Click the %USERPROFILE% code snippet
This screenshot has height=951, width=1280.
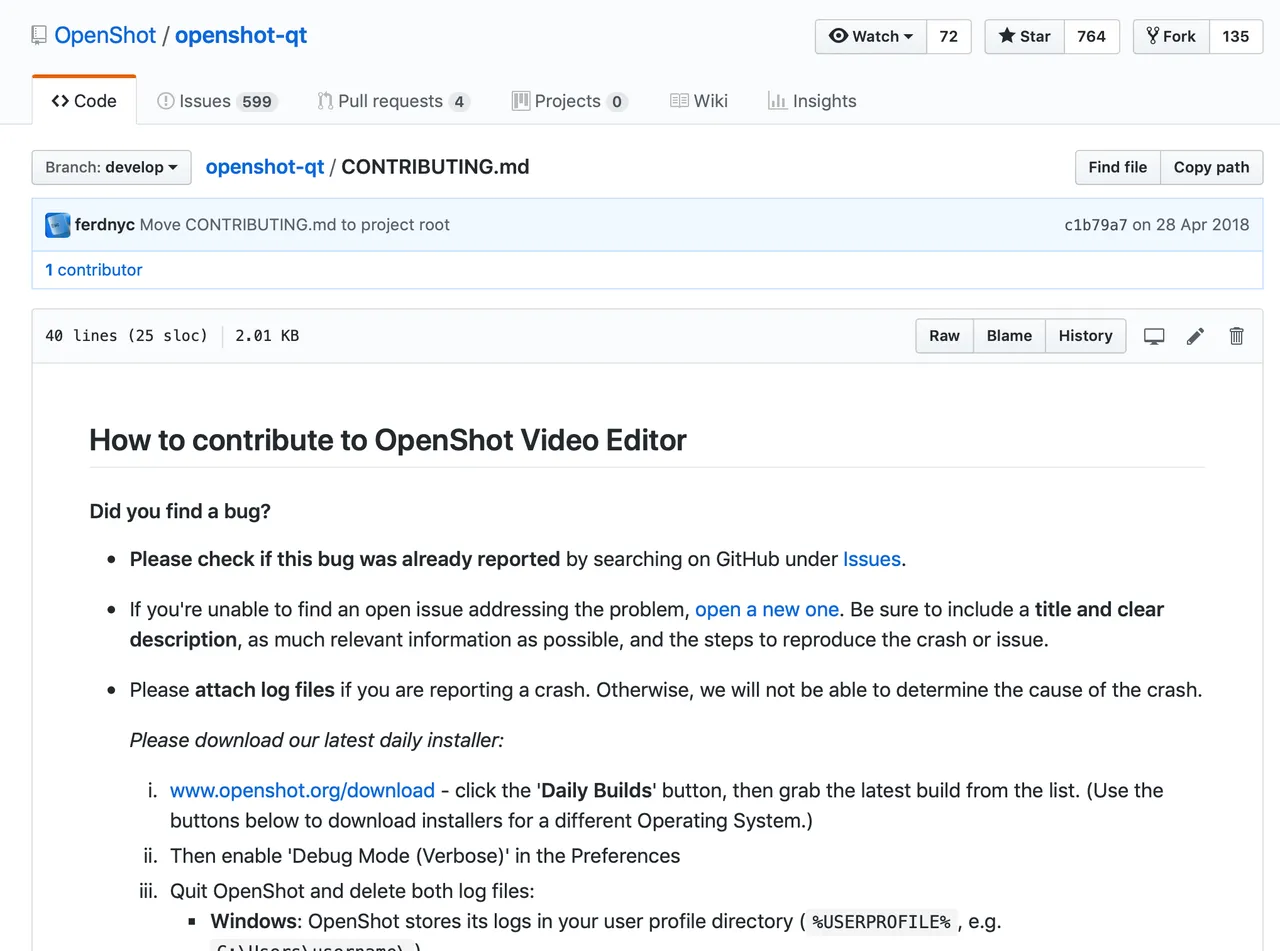[x=881, y=922]
